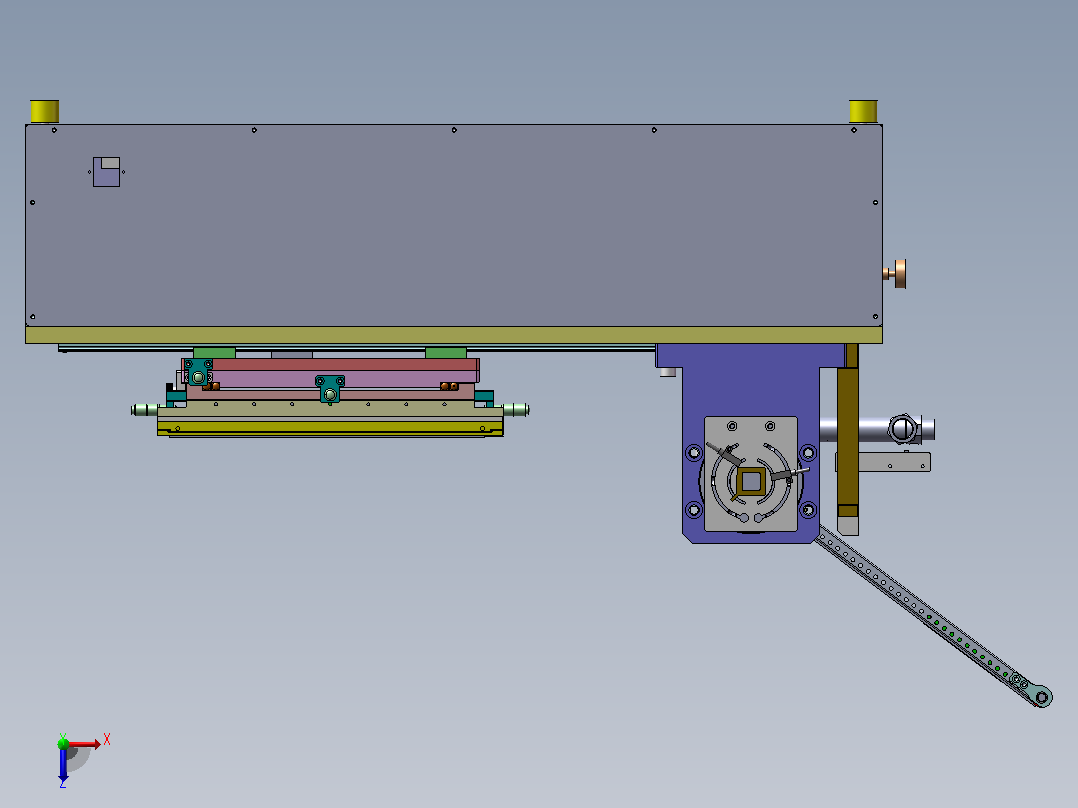Click the green Y axis dot of triad
This screenshot has height=808, width=1078.
pos(63,743)
